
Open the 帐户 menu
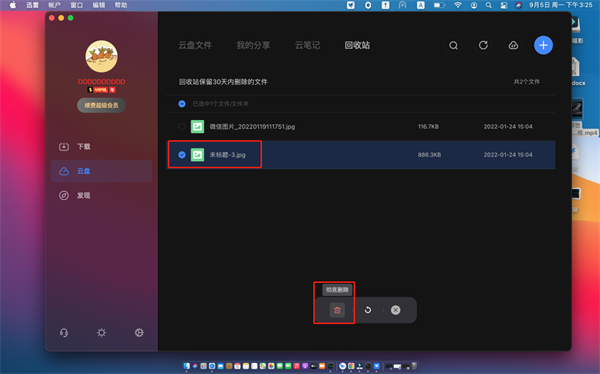tap(55, 5)
